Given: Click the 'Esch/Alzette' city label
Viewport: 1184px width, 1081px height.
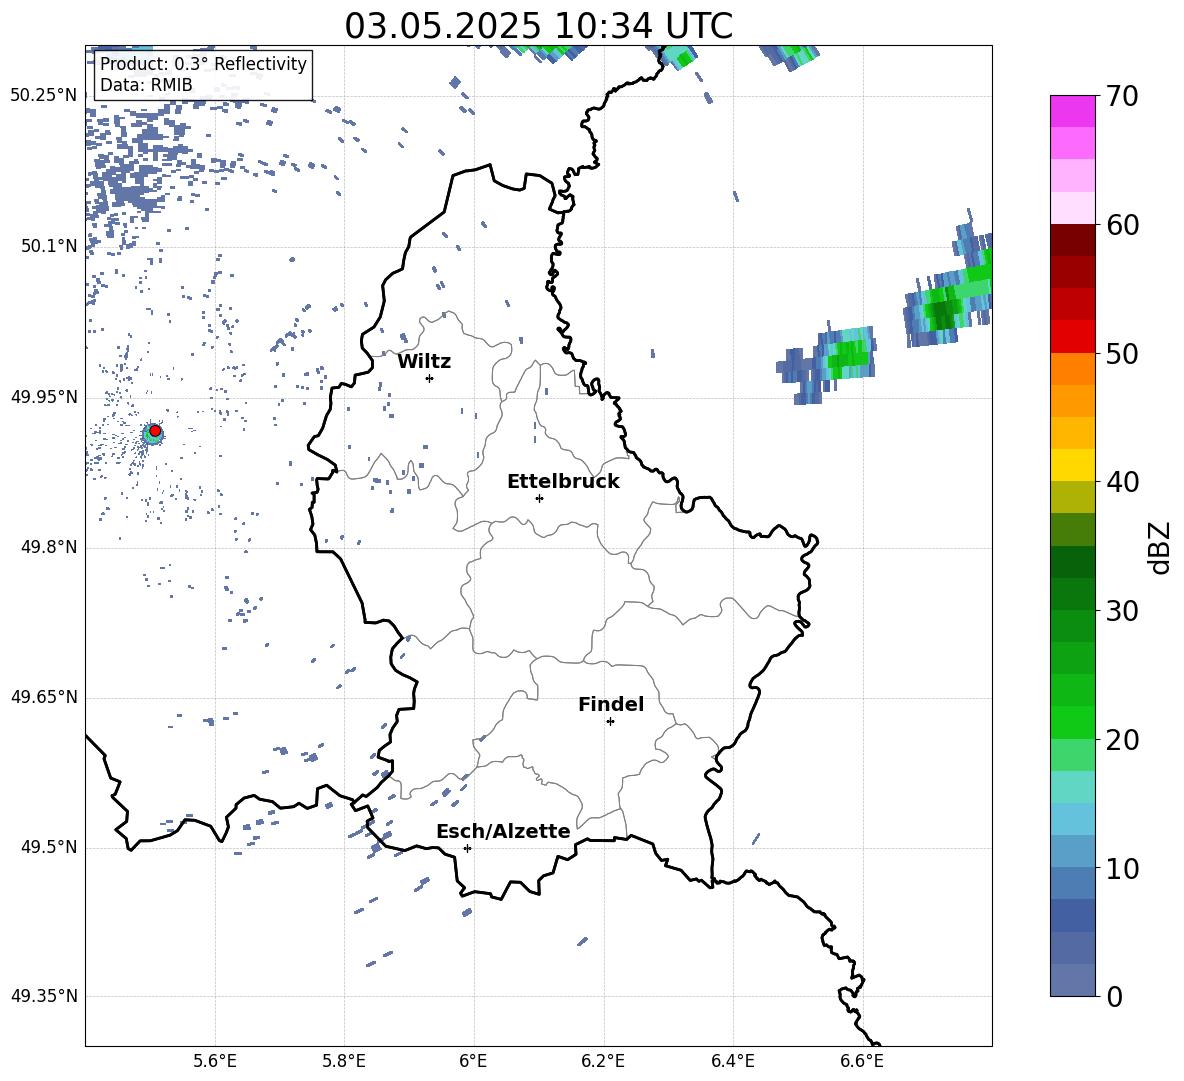Looking at the screenshot, I should [503, 831].
